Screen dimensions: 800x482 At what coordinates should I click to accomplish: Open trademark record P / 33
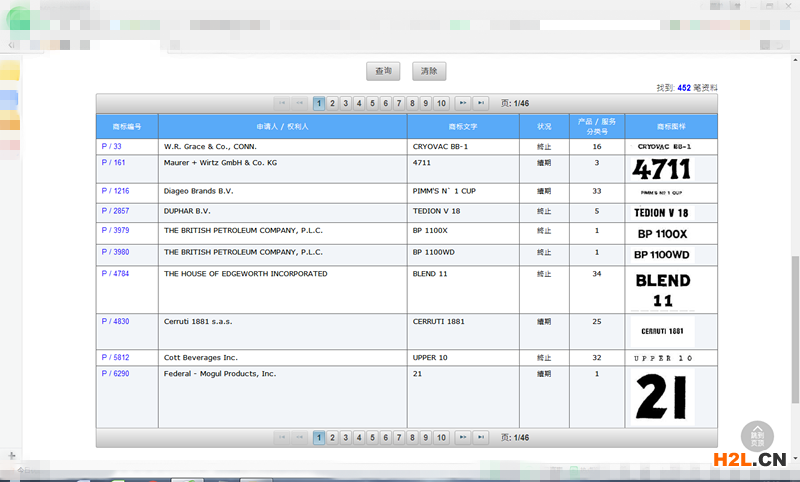[111, 147]
